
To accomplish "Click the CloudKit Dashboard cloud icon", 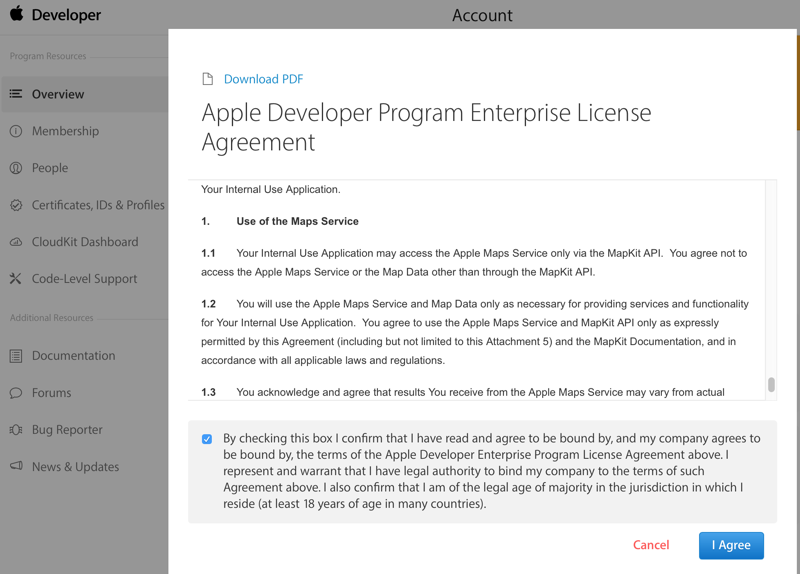I will tap(16, 242).
